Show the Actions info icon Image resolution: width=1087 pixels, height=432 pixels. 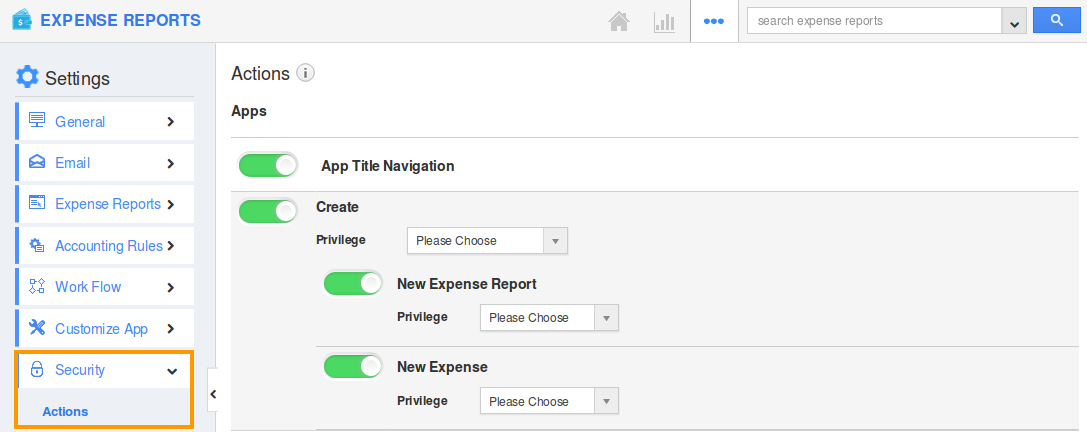pyautogui.click(x=306, y=73)
